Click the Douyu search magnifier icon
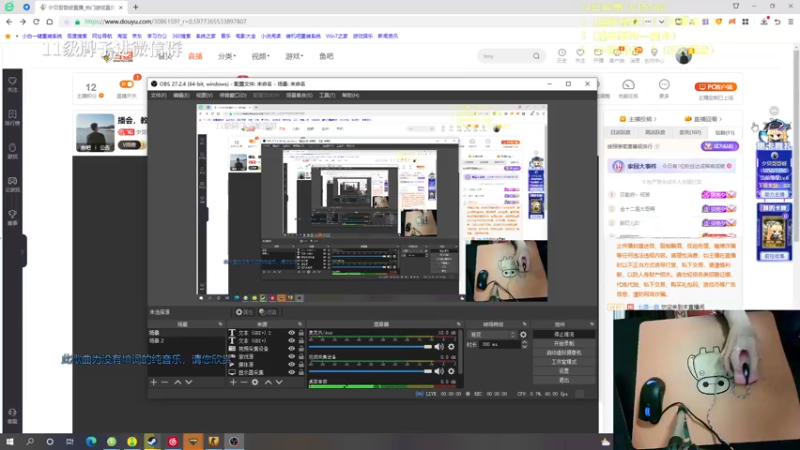The image size is (800, 450). point(536,56)
